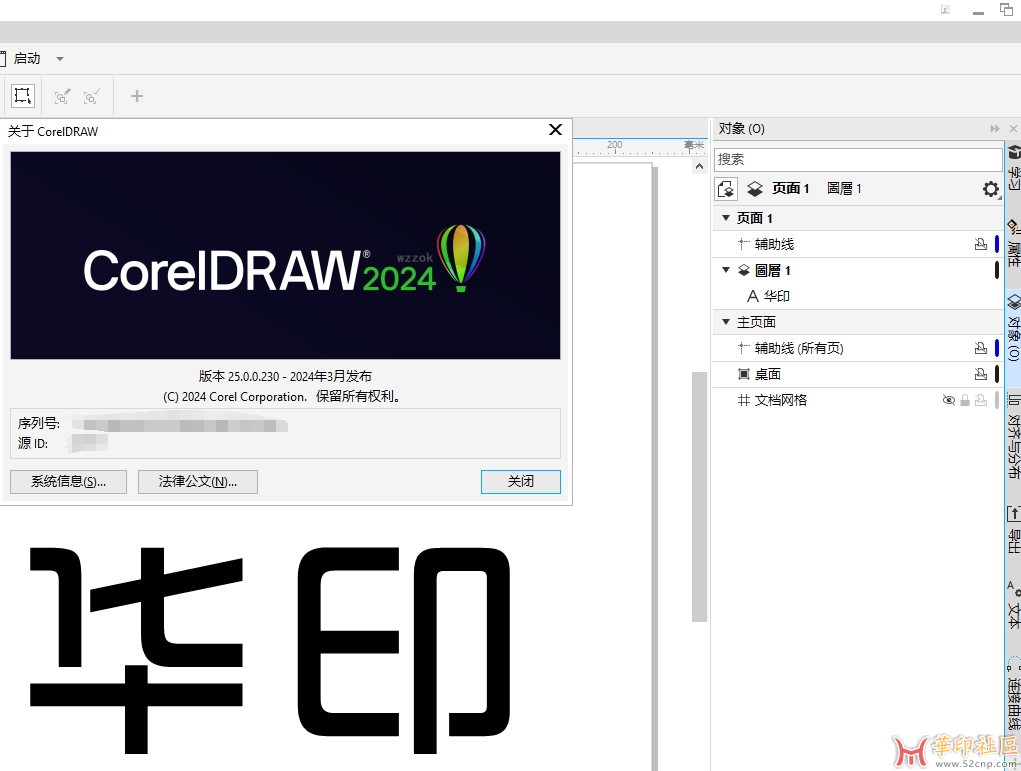1021x771 pixels.
Task: Switch to the 连接曲线 docker tab
Action: (1014, 694)
